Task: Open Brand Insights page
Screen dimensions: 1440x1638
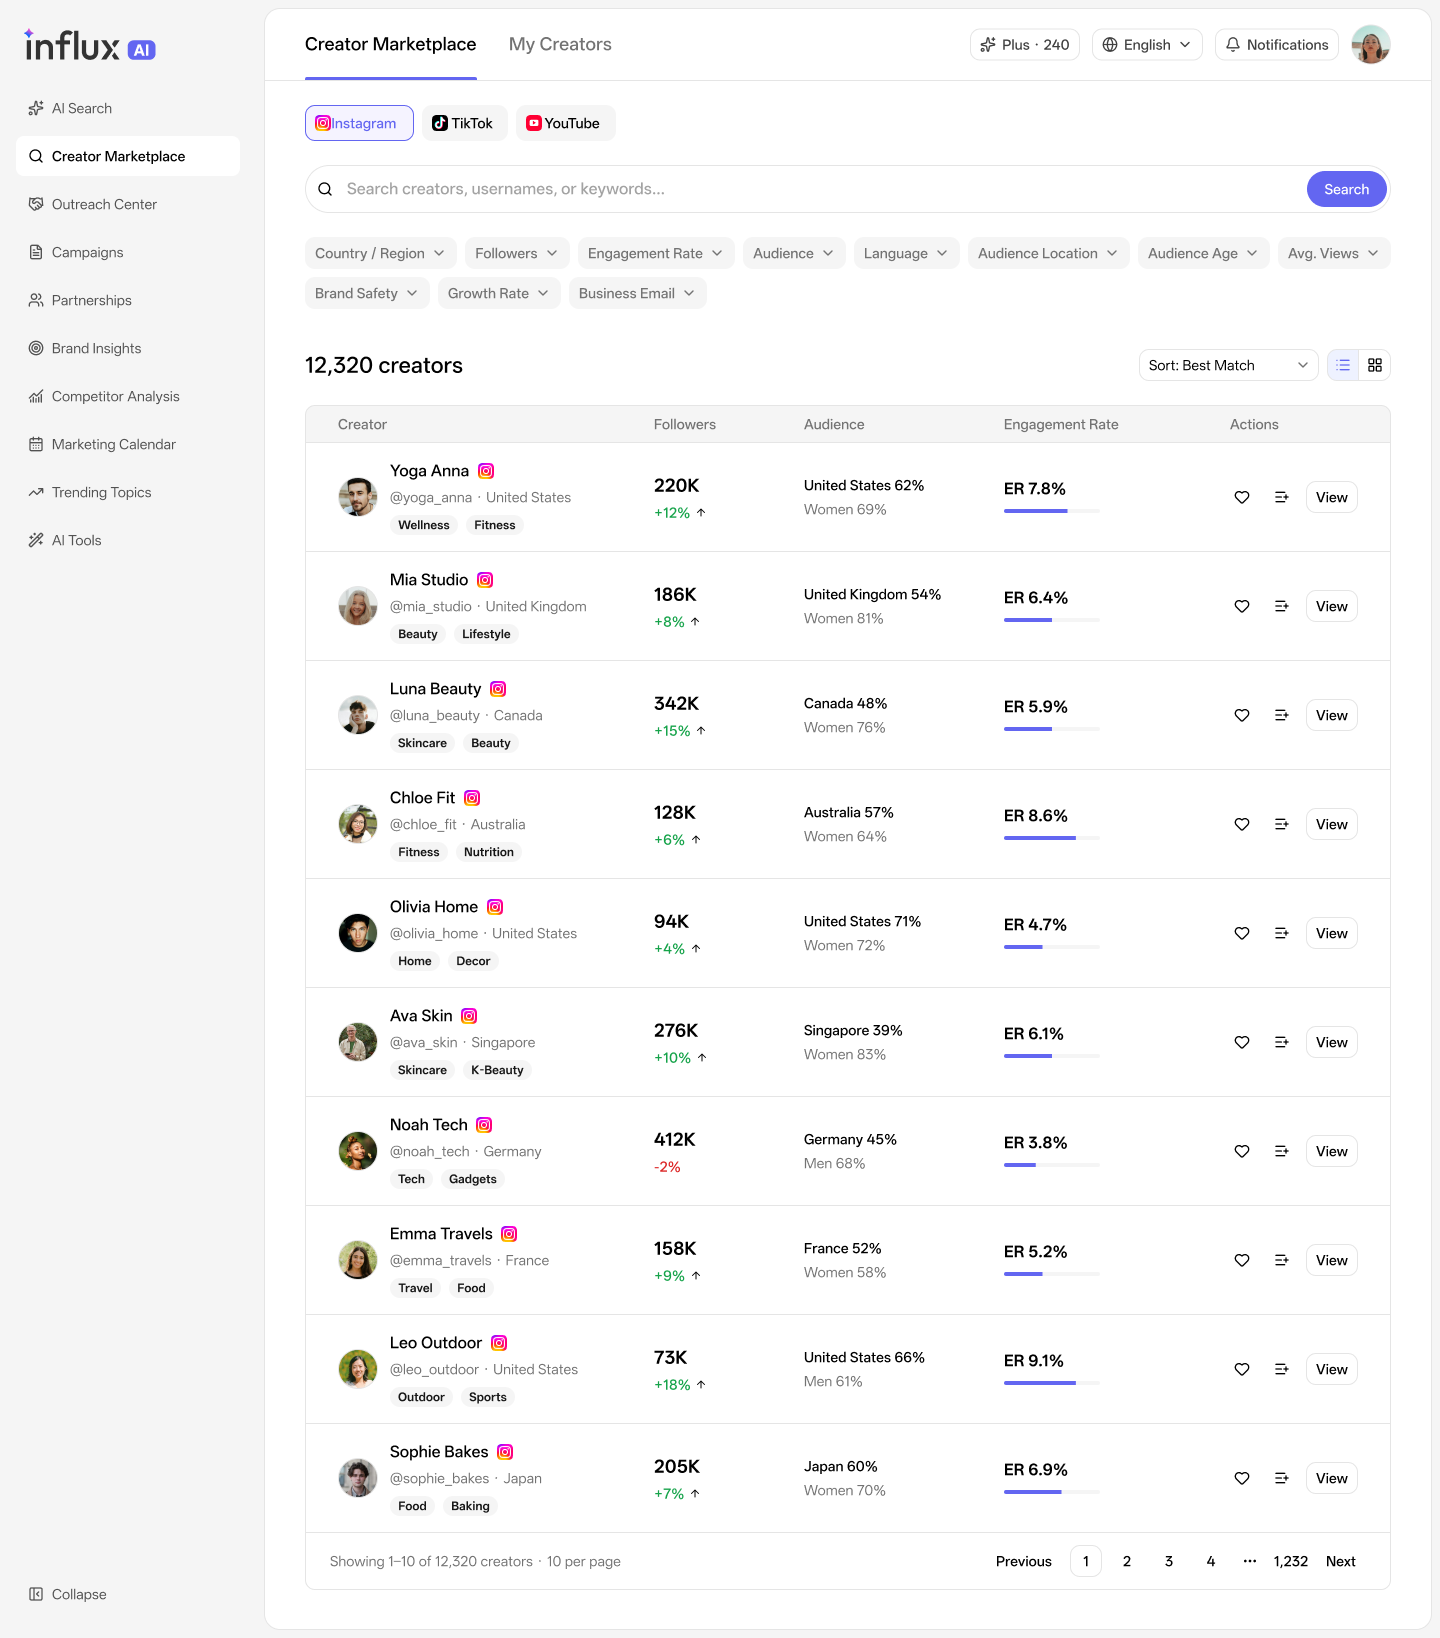Action: (128, 348)
